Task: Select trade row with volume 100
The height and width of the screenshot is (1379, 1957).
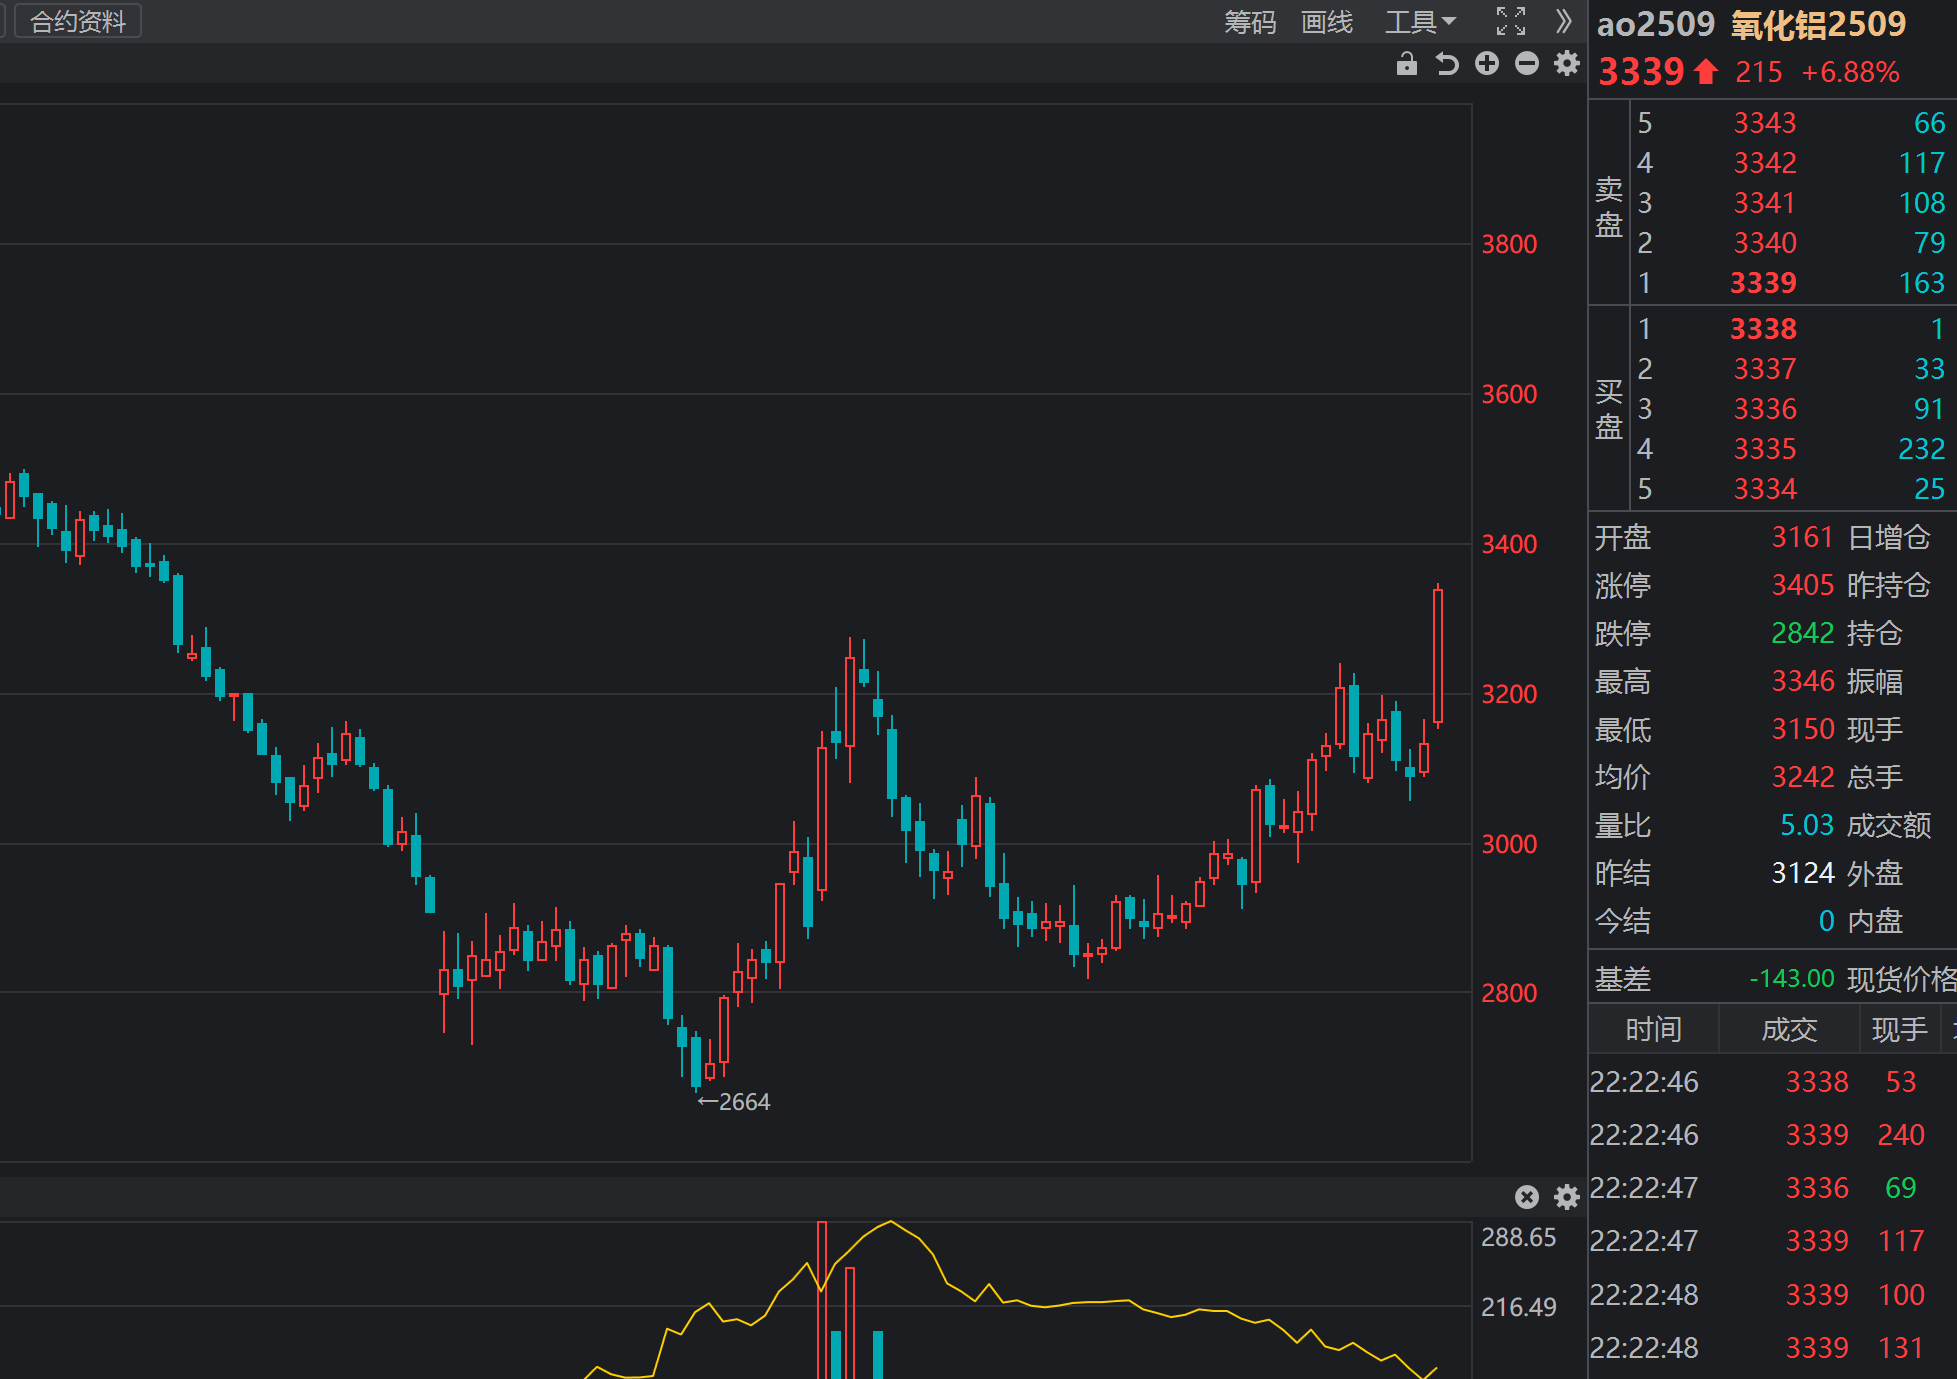Action: pos(1772,1295)
